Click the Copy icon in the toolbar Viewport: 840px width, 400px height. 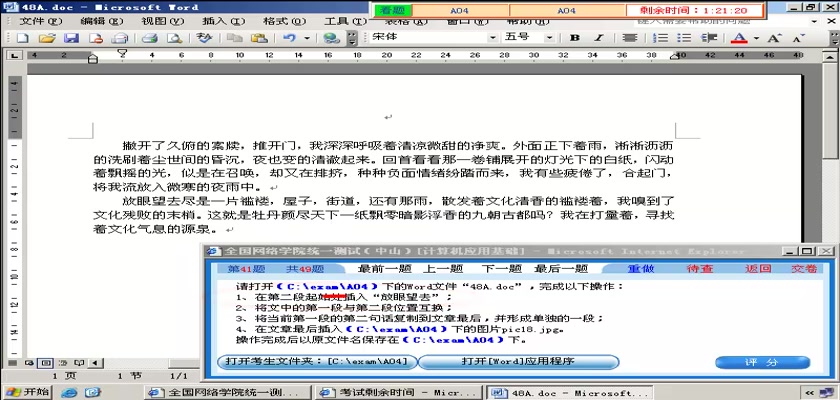(x=234, y=38)
